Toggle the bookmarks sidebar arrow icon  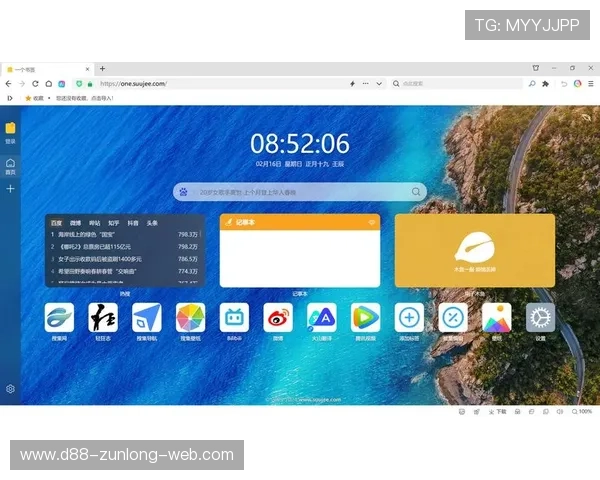click(x=10, y=98)
